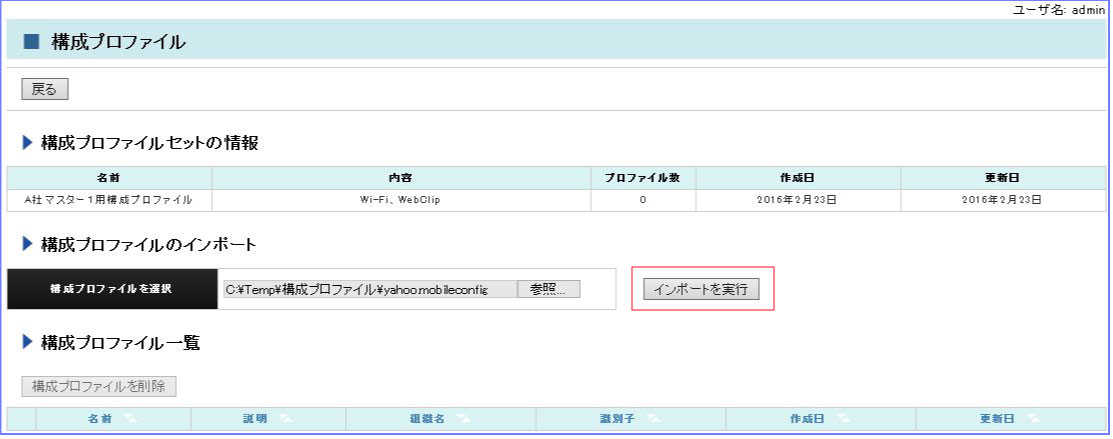Image resolution: width=1113 pixels, height=439 pixels.
Task: Sort profile list by 作成日 sort icon
Action: pyautogui.click(x=843, y=419)
